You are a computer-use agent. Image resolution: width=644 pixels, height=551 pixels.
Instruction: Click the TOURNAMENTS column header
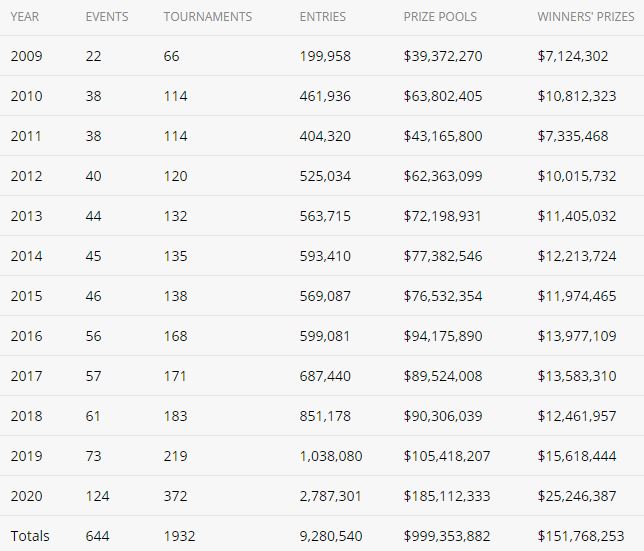208,17
